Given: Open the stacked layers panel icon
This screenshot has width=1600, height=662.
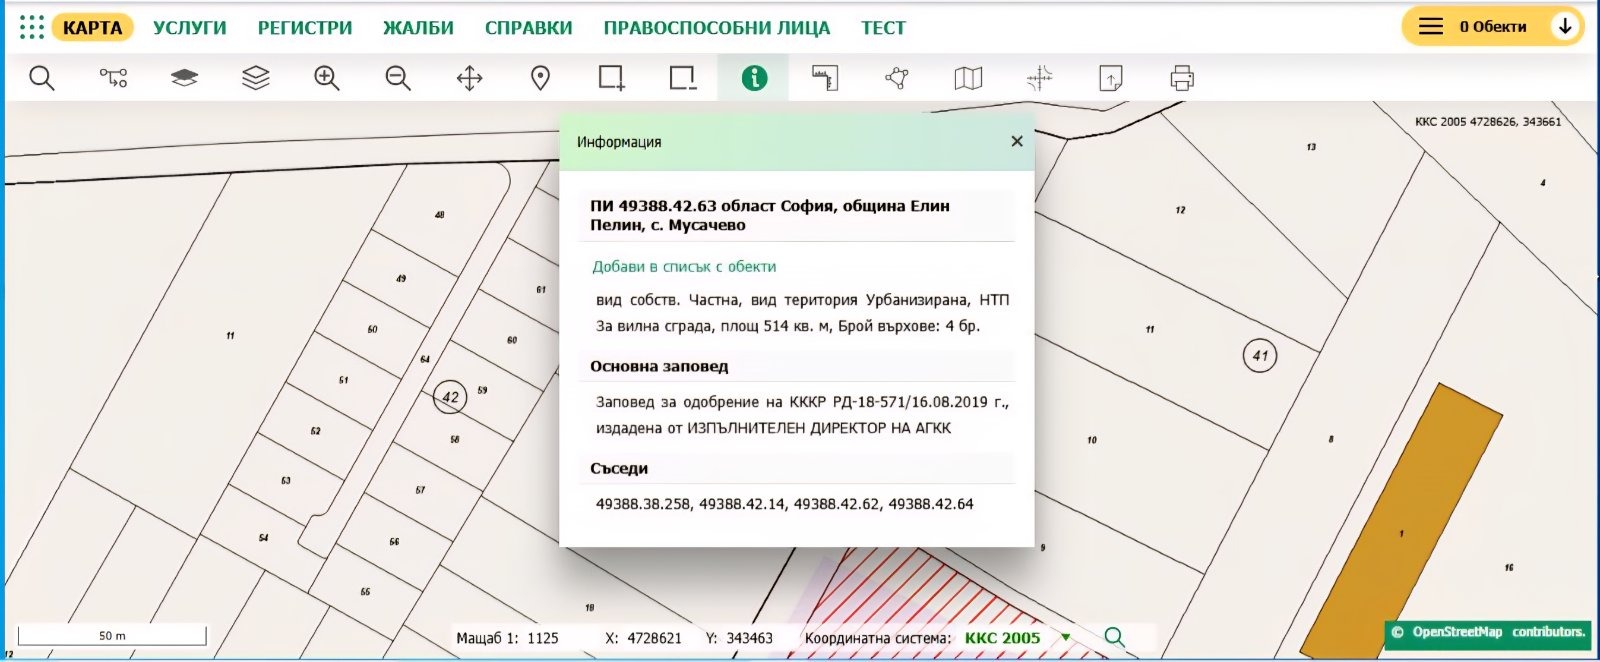Looking at the screenshot, I should click(256, 78).
